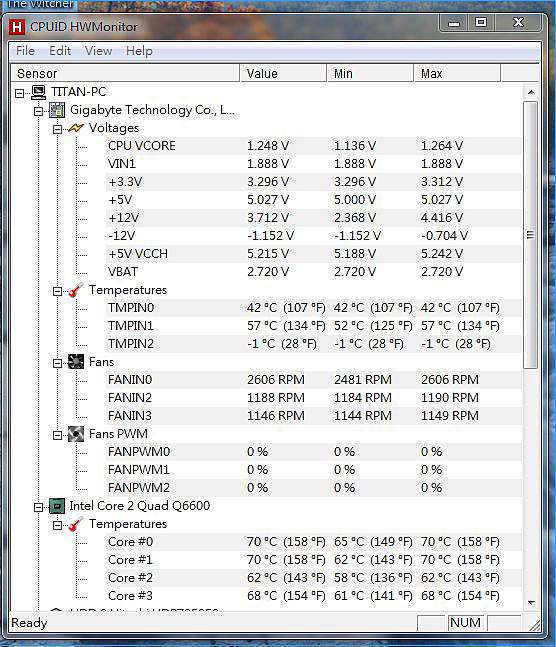Select the +3.3V row
The width and height of the screenshot is (556, 647).
pyautogui.click(x=314, y=182)
